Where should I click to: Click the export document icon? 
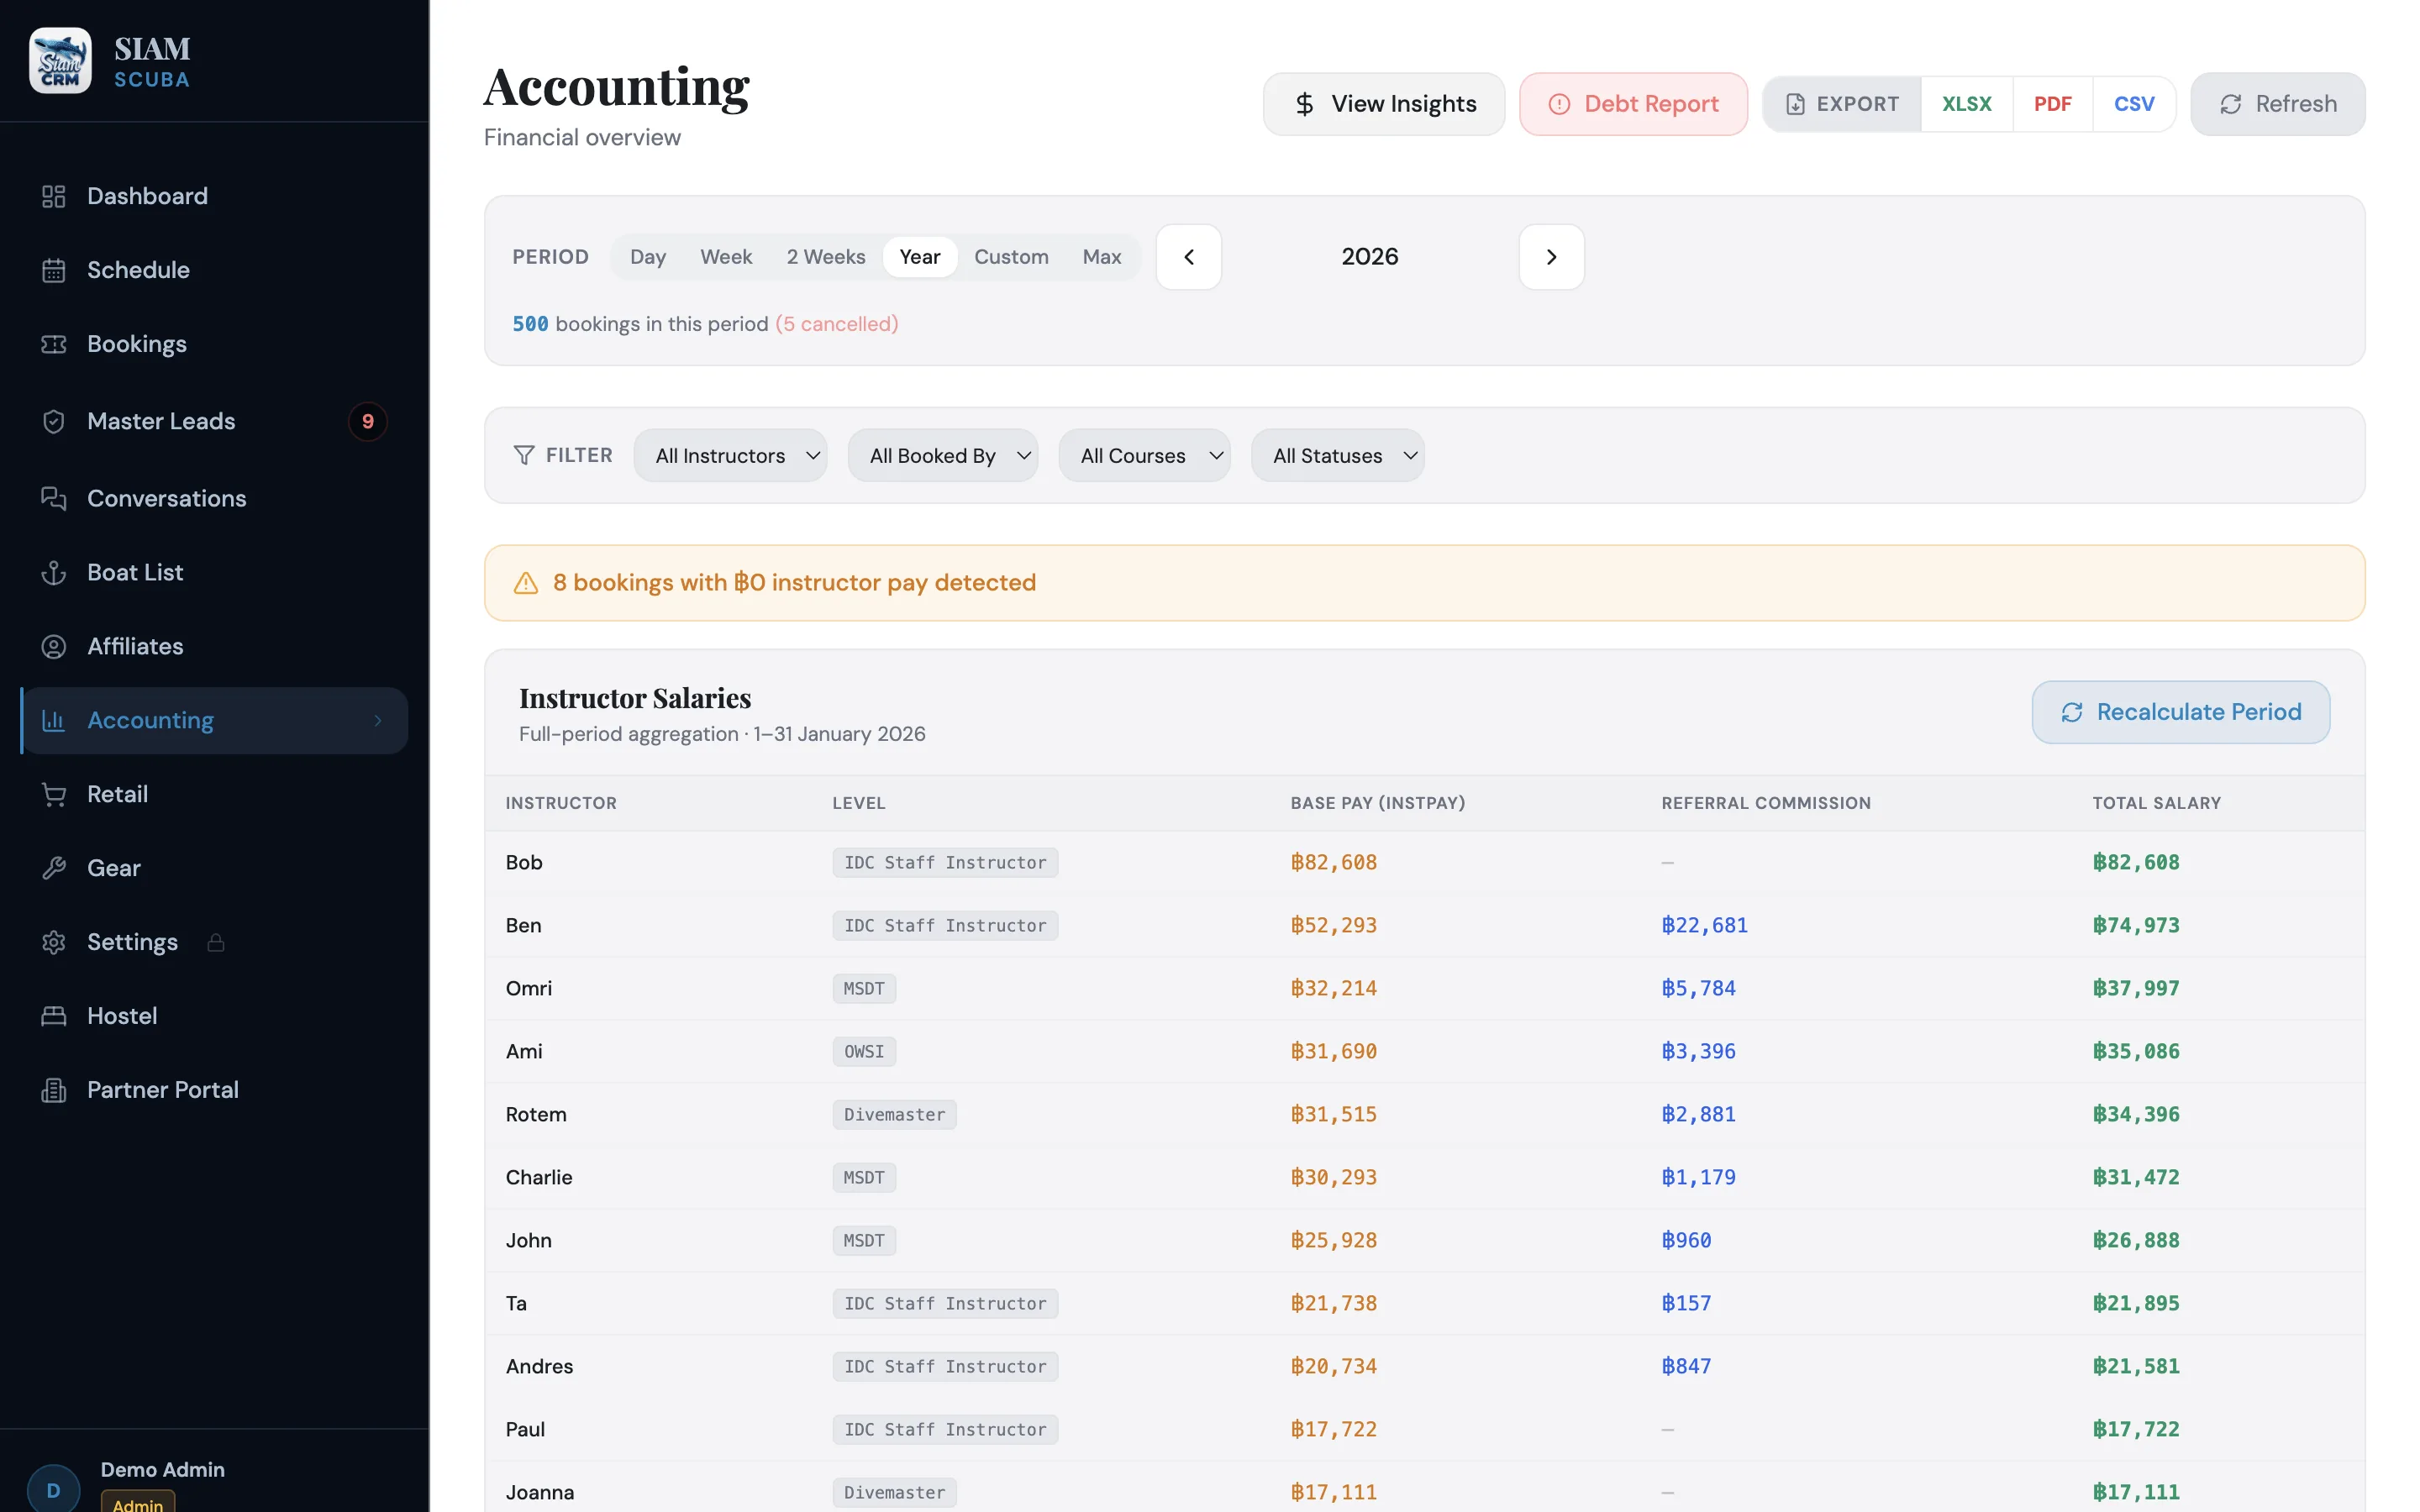pos(1795,104)
